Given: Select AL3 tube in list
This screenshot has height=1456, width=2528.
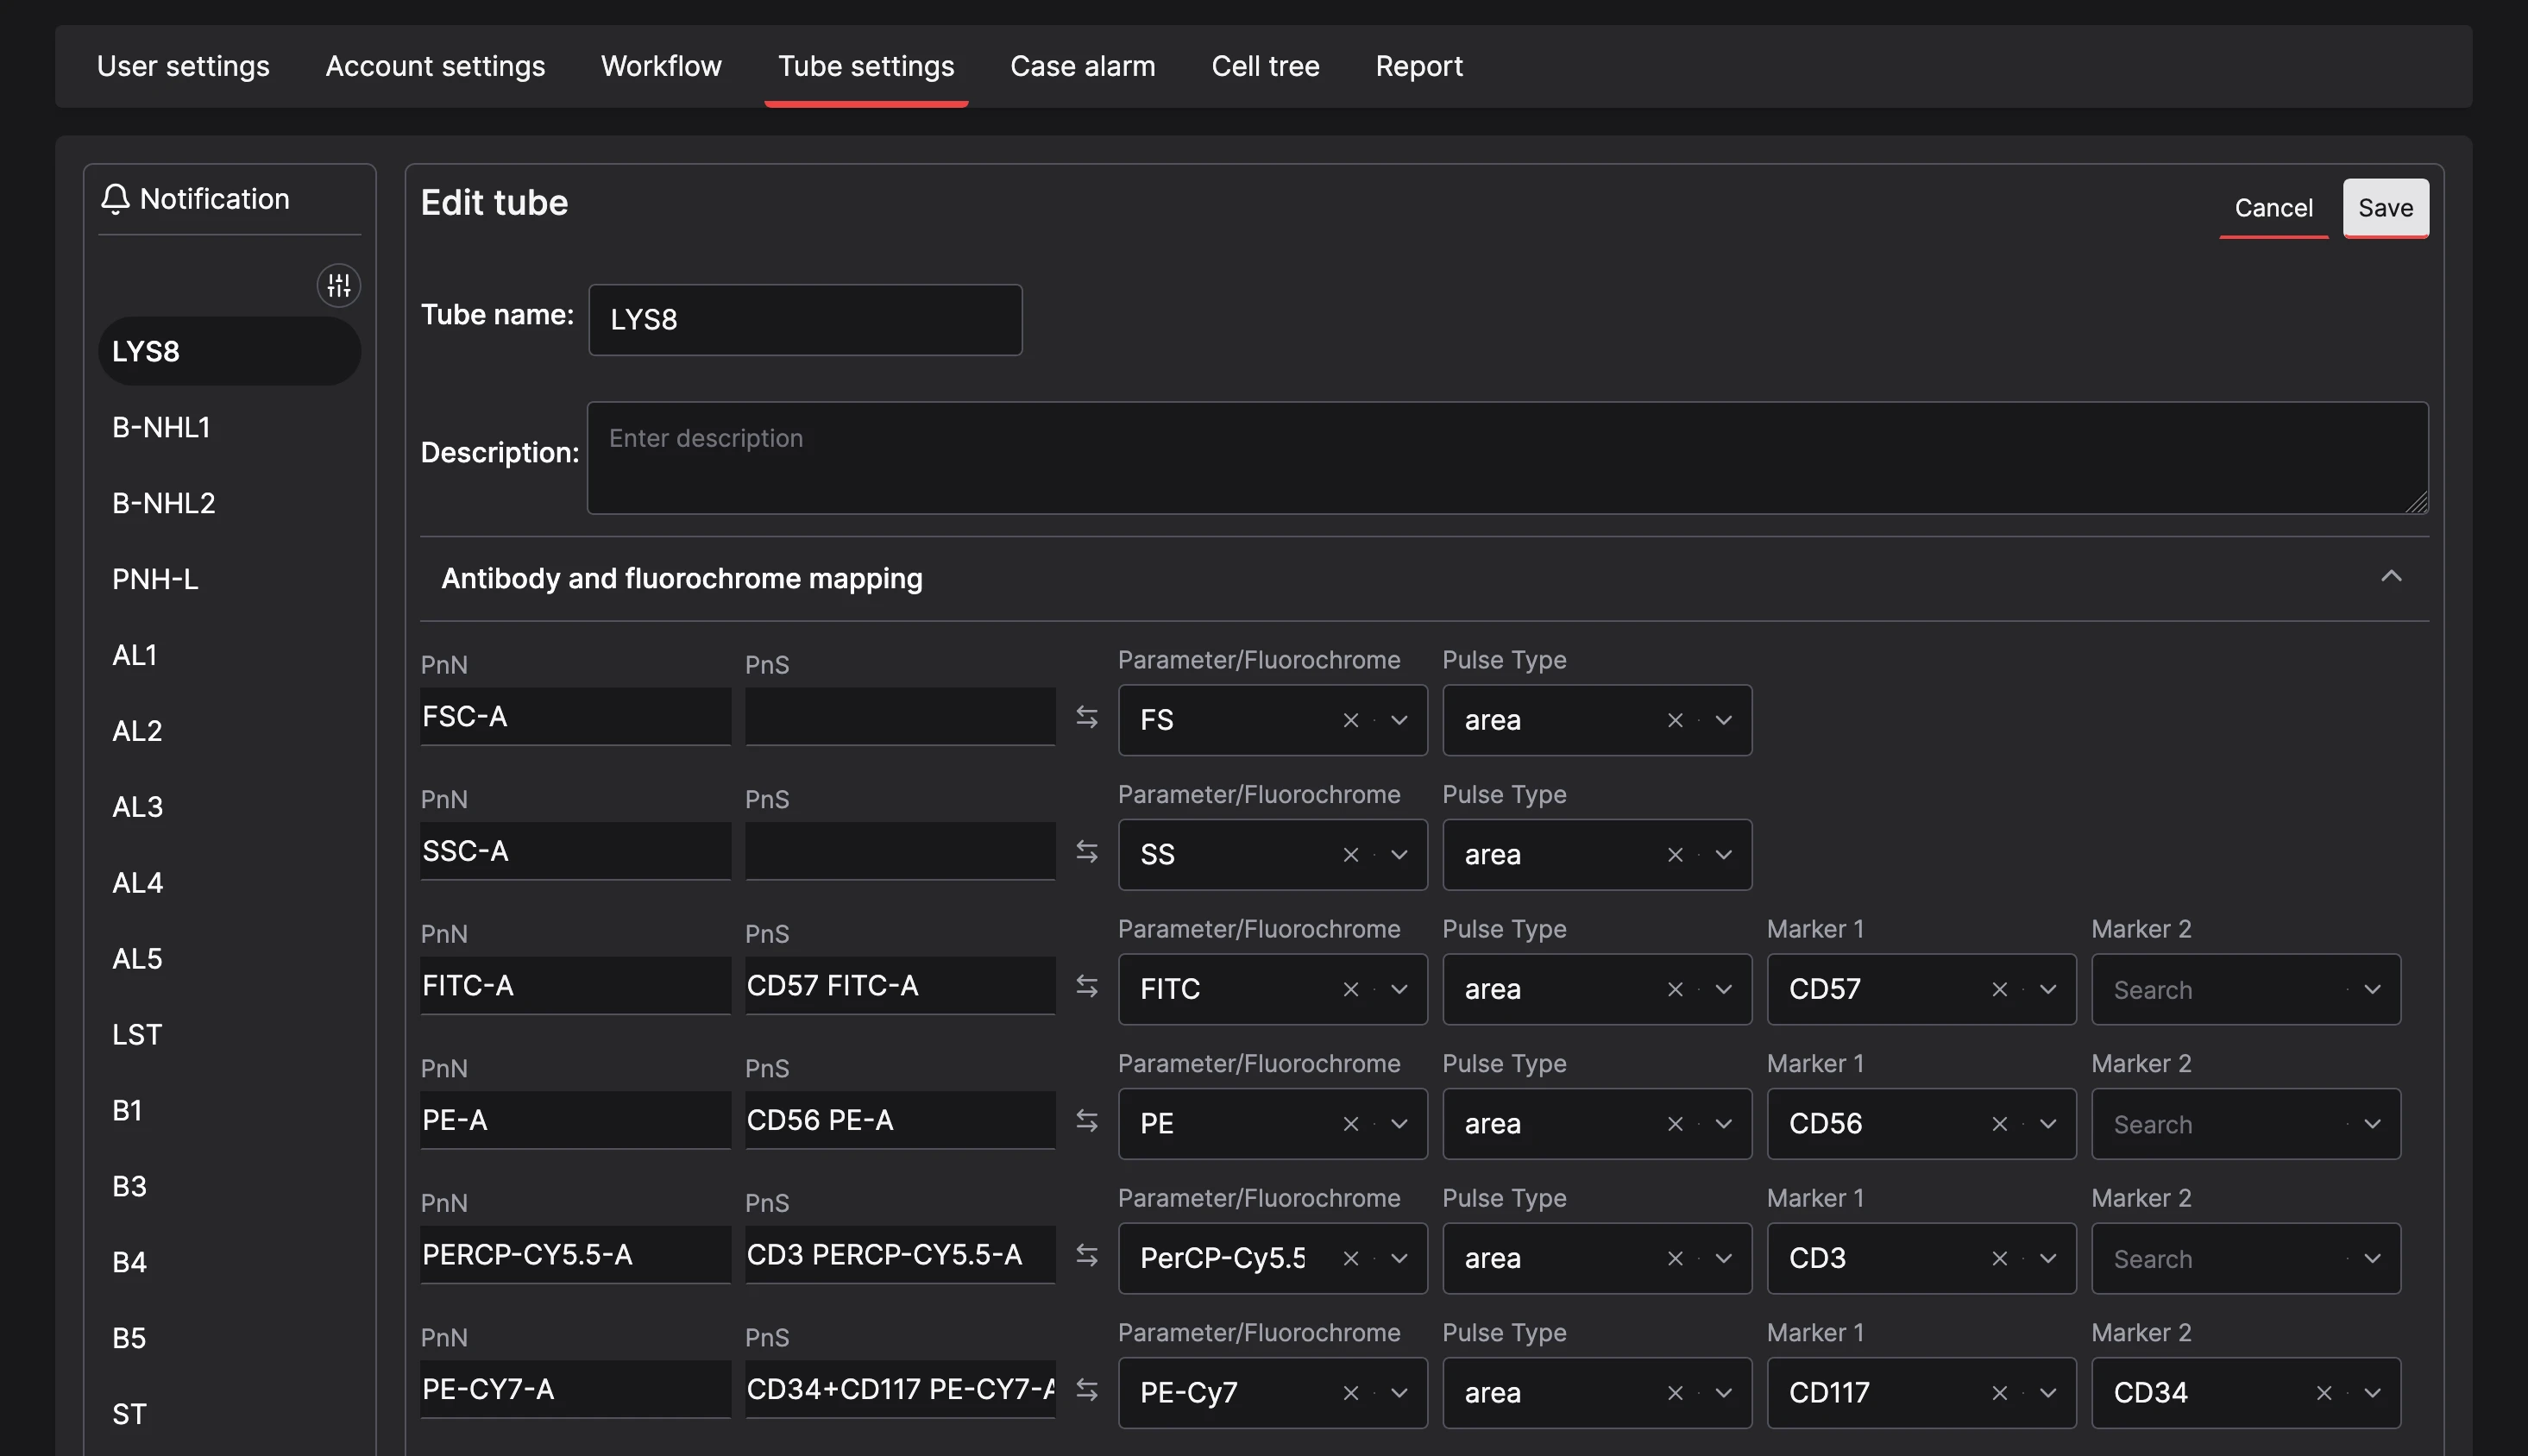Looking at the screenshot, I should pos(229,807).
